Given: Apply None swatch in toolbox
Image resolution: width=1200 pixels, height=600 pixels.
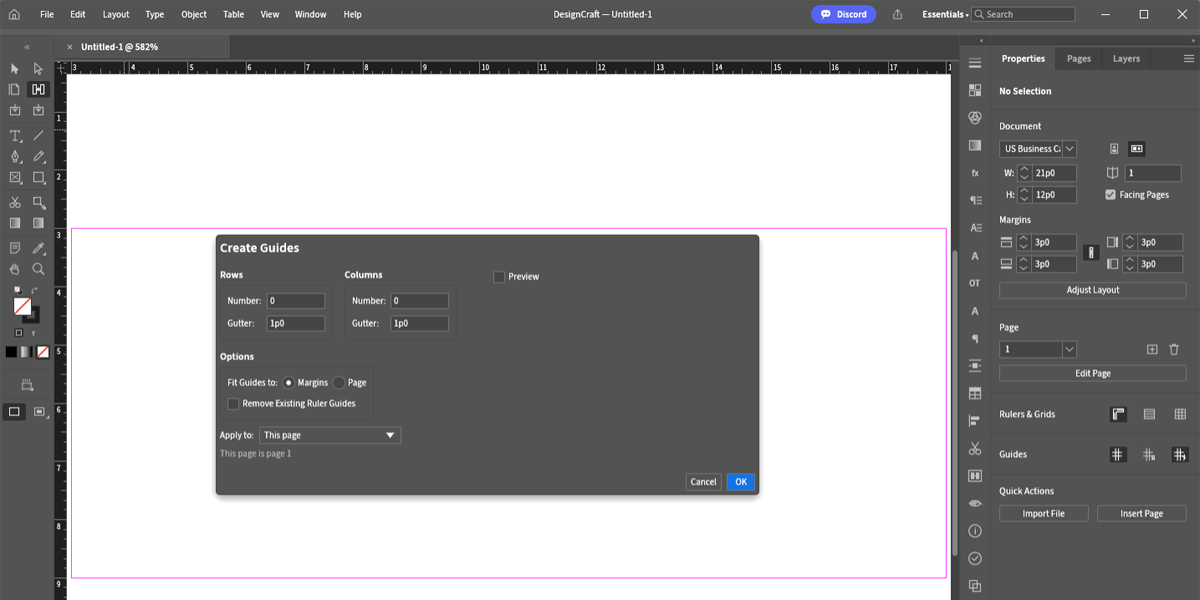Looking at the screenshot, I should tap(43, 352).
